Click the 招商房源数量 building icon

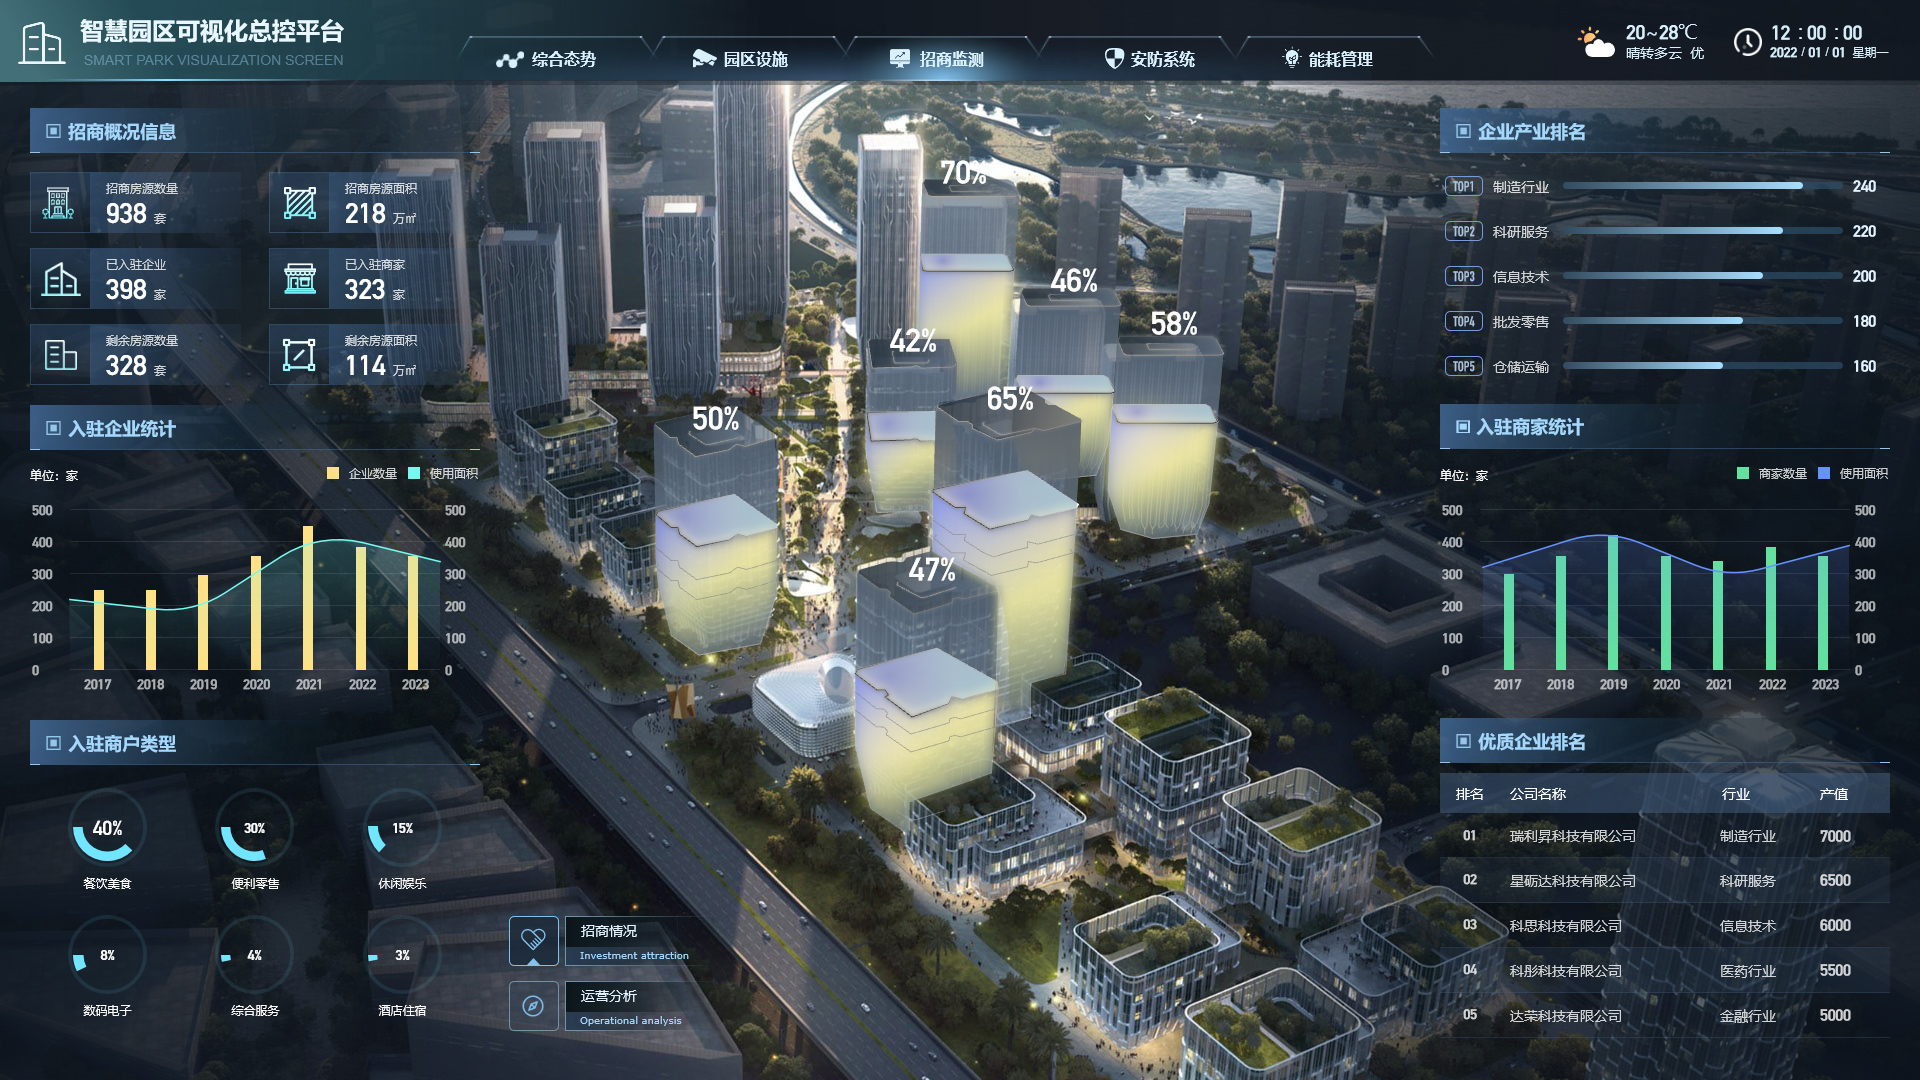(x=59, y=203)
